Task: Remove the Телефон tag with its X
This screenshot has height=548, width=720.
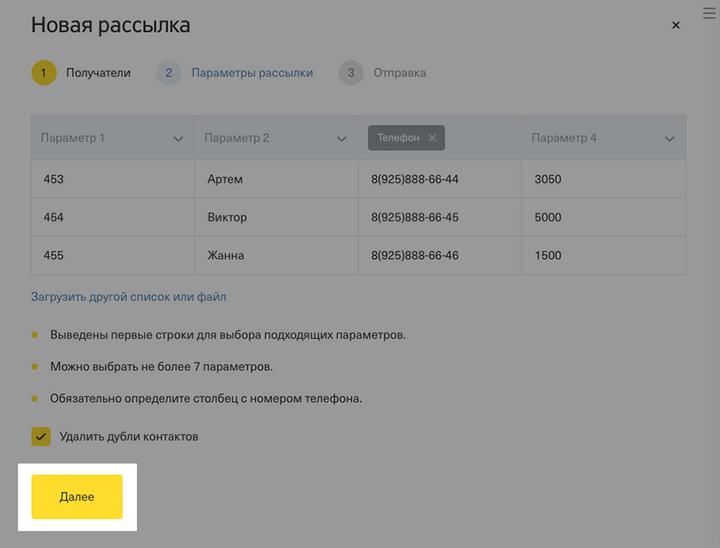Action: point(432,138)
